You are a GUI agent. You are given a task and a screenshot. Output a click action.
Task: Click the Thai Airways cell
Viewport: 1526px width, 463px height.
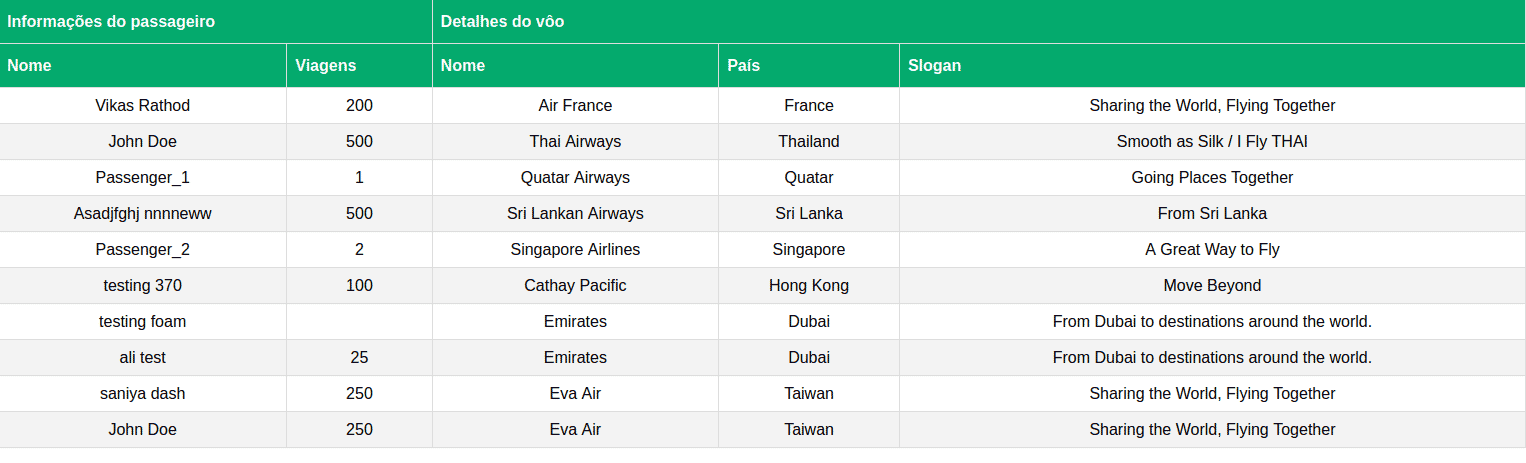575,142
